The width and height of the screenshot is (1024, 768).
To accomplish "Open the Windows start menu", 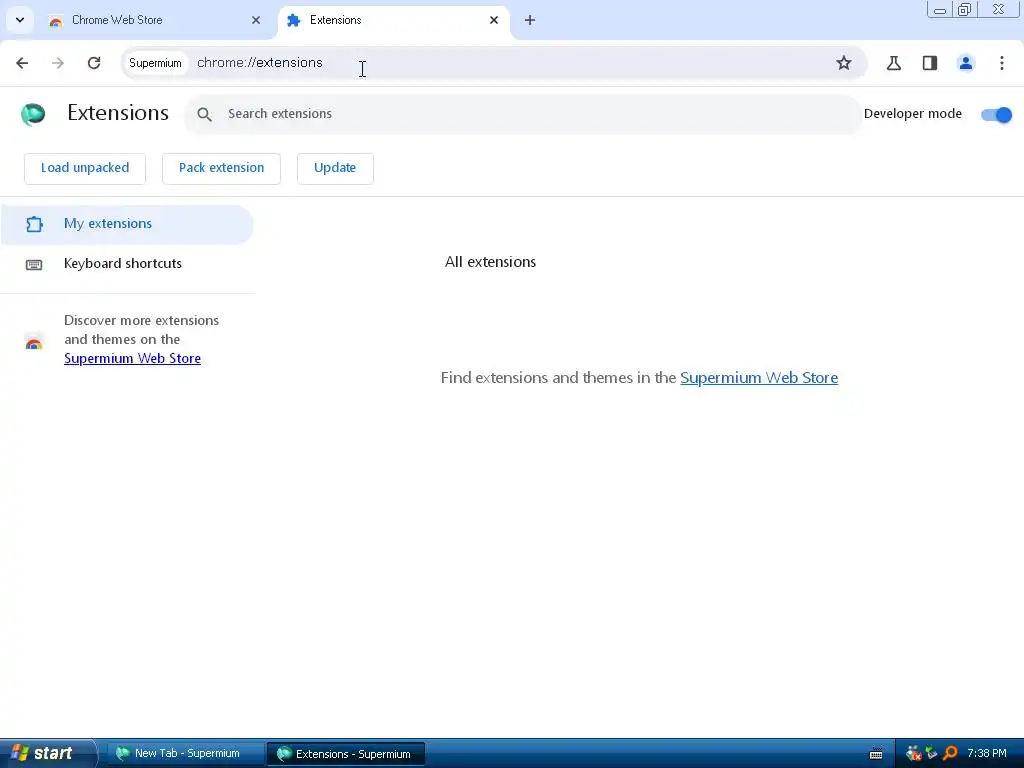I will tap(47, 754).
